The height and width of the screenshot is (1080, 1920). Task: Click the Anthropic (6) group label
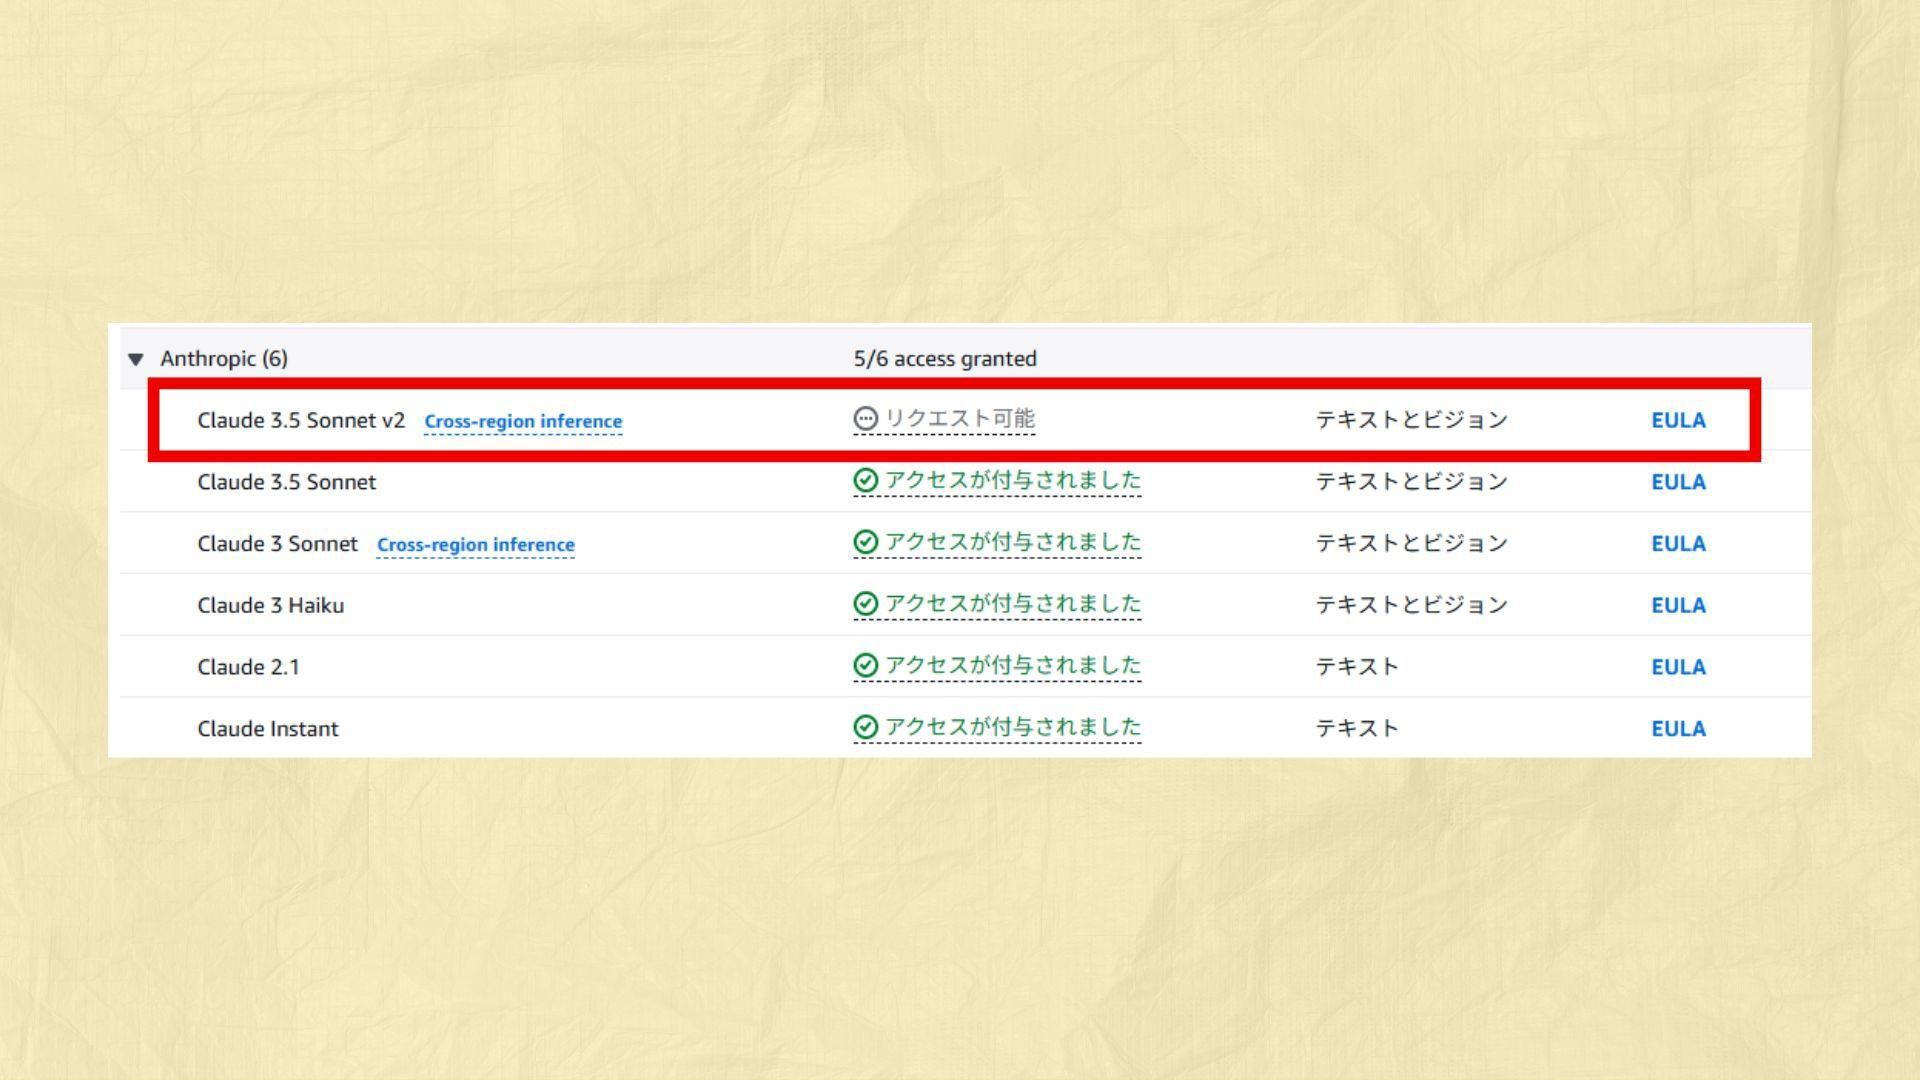(x=224, y=358)
